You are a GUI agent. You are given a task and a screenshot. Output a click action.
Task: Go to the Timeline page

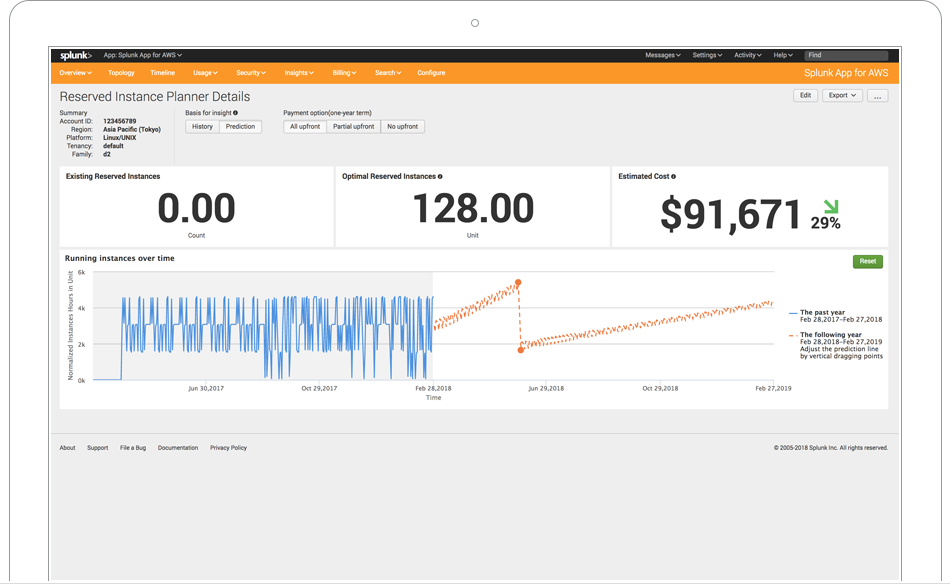click(x=162, y=73)
